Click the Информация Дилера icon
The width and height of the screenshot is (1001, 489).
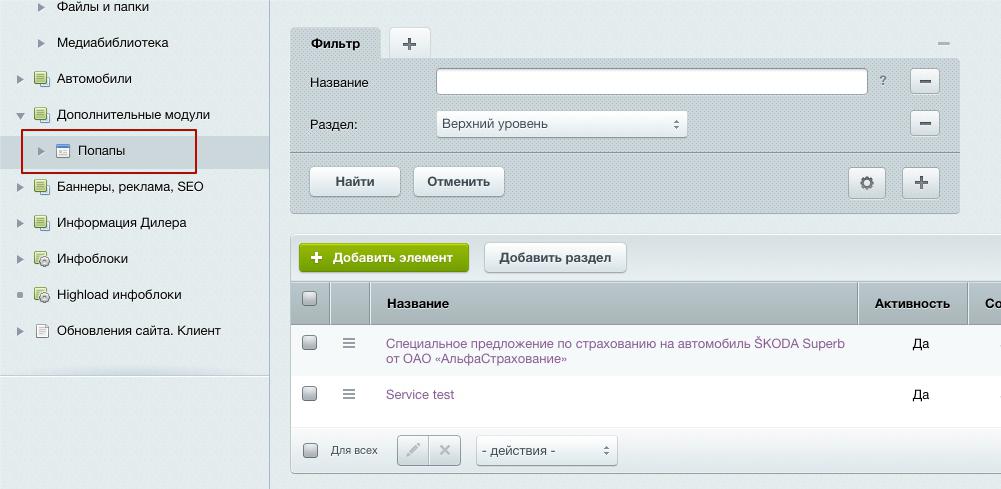(41, 223)
